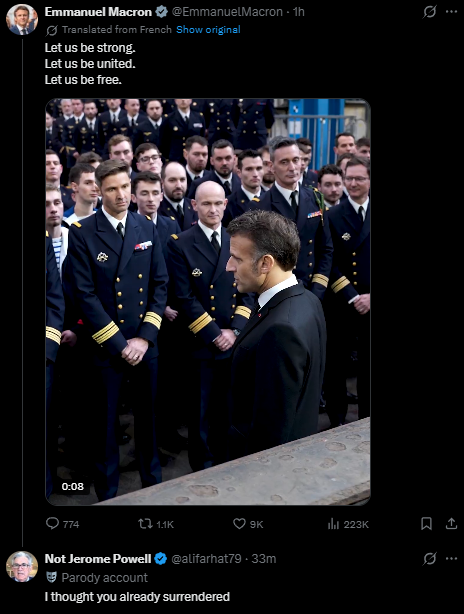Screen dimensions: 464x614
Task: Click the Not Jerome Powell display name
Action: (98, 559)
